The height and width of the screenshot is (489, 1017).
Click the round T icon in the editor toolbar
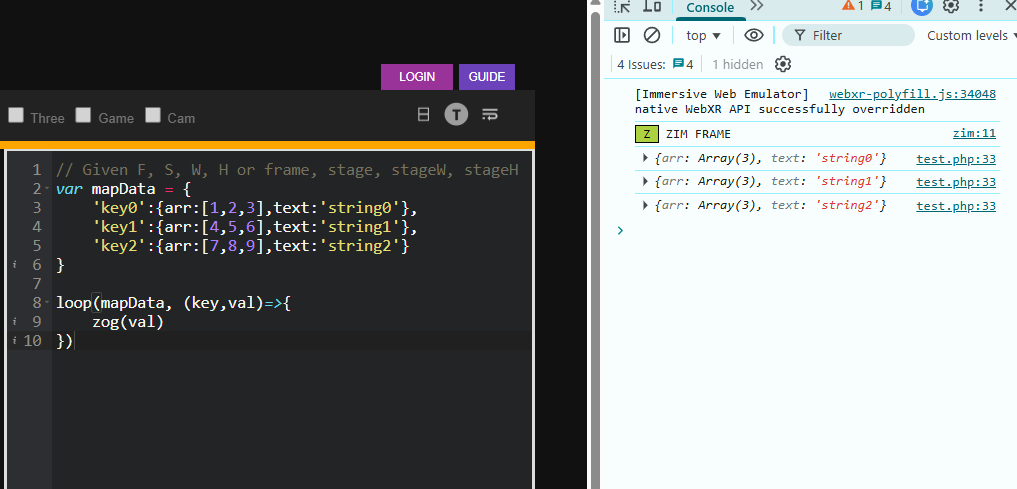456,115
